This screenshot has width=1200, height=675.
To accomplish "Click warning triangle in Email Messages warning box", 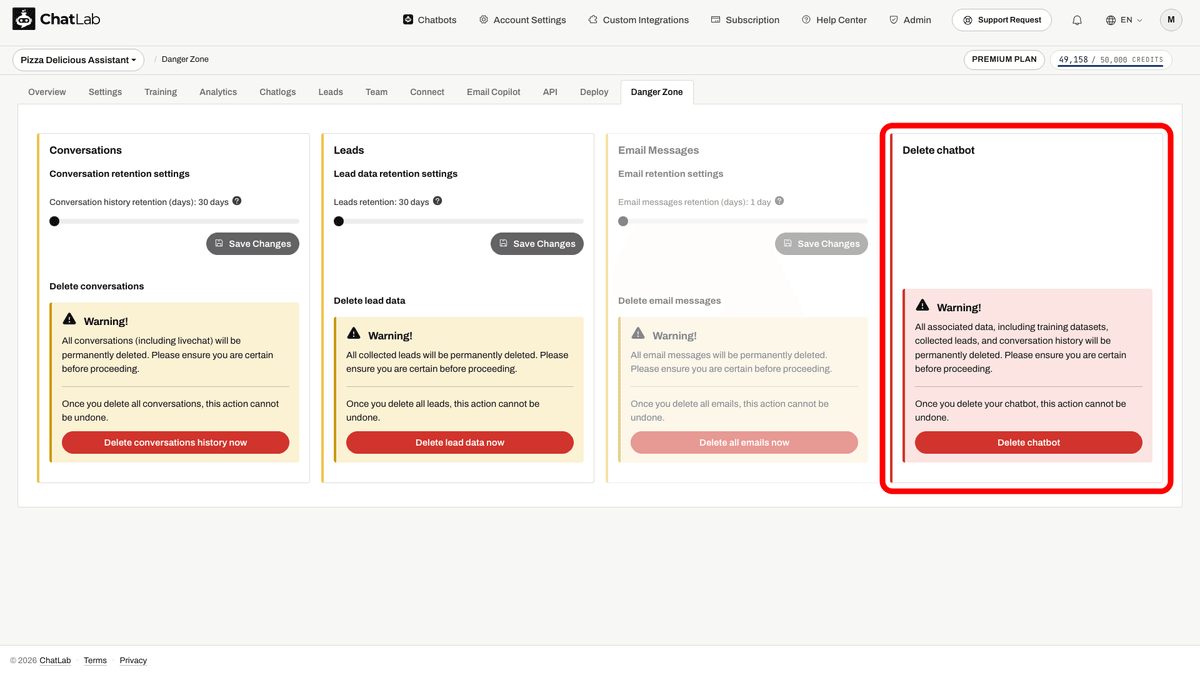I will pyautogui.click(x=638, y=334).
